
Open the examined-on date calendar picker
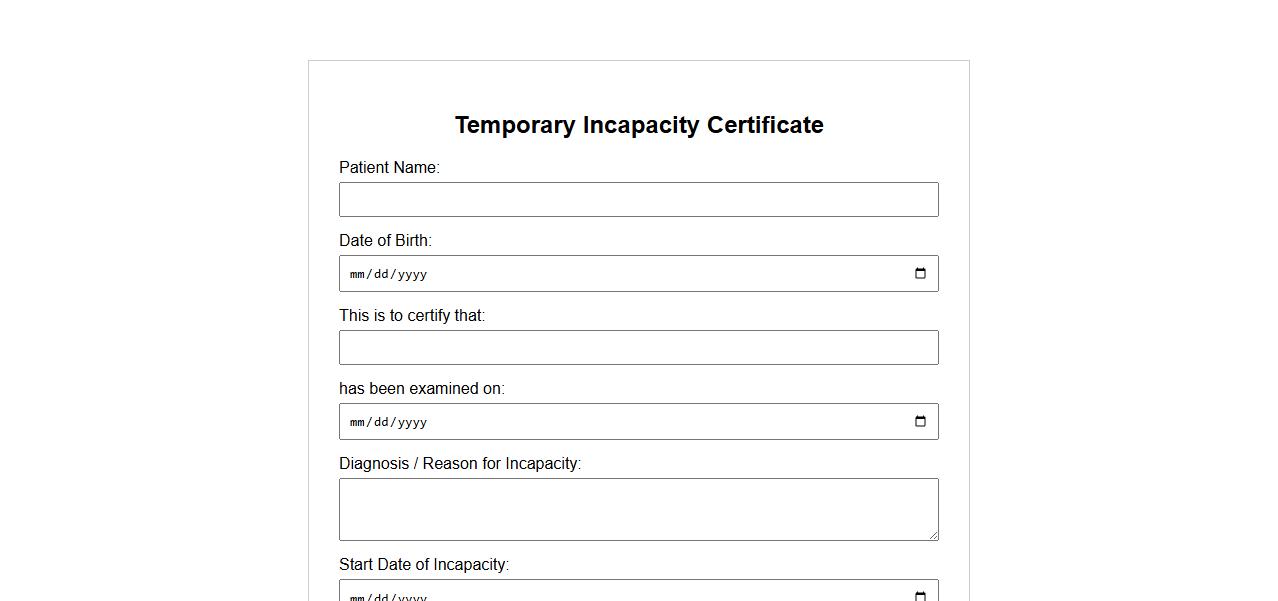click(920, 422)
